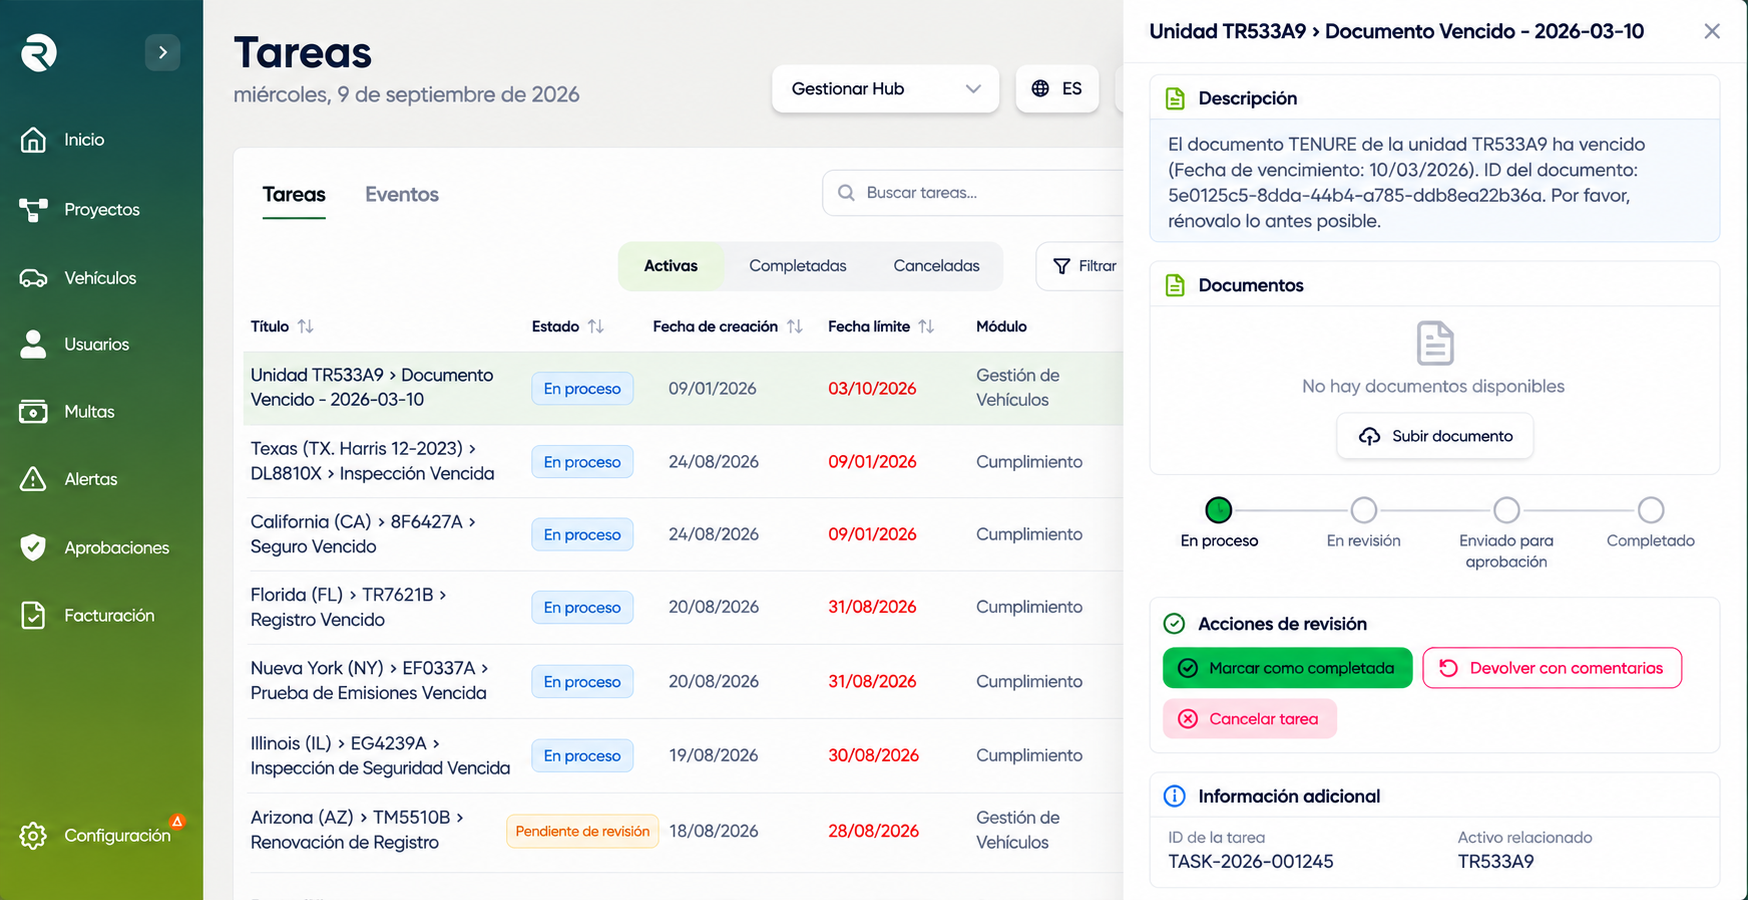This screenshot has height=900, width=1748.
Task: Select the Activas filter
Action: pyautogui.click(x=671, y=266)
